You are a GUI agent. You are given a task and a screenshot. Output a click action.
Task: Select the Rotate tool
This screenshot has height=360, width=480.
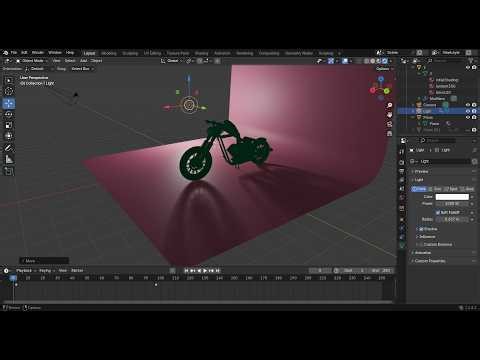tap(9, 114)
